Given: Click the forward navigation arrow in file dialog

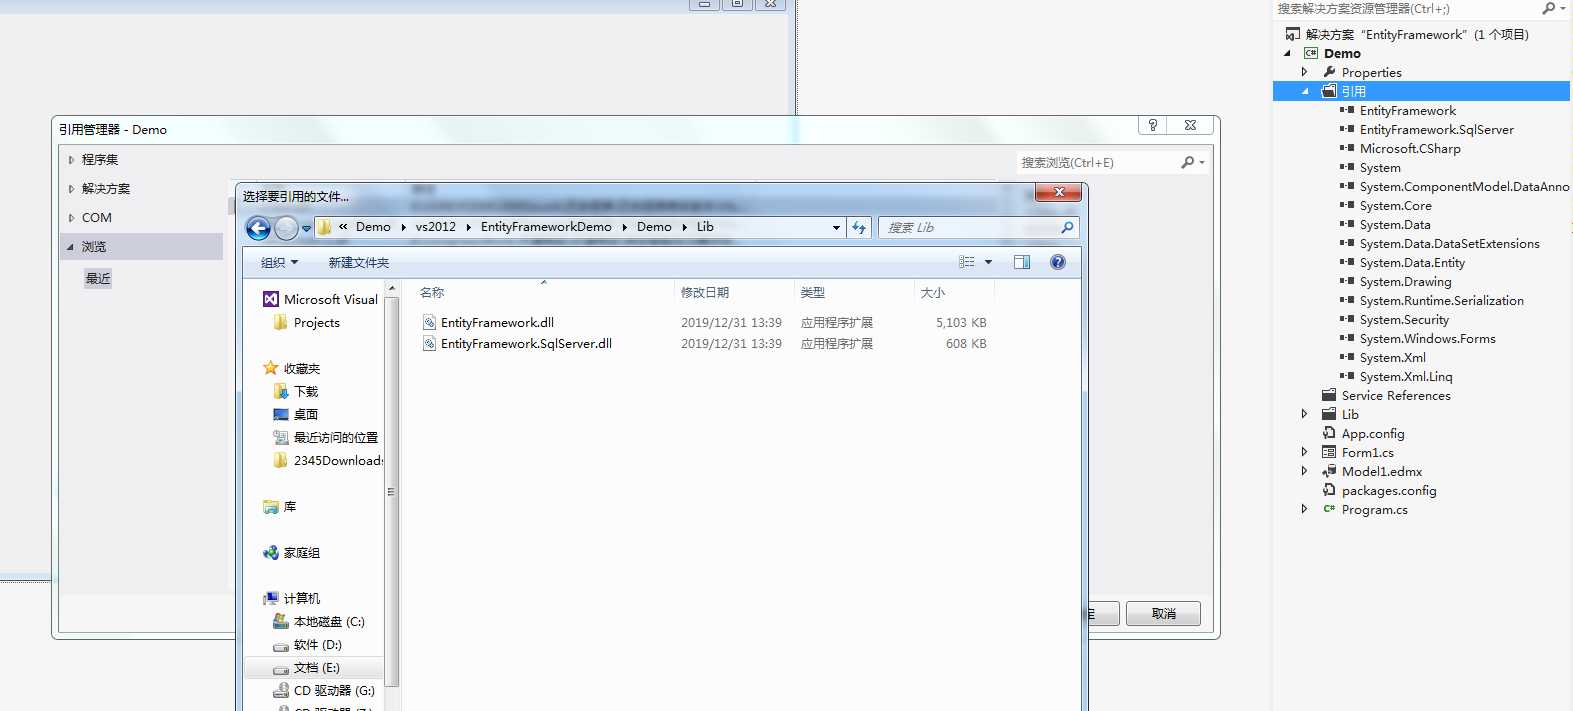Looking at the screenshot, I should pyautogui.click(x=286, y=228).
